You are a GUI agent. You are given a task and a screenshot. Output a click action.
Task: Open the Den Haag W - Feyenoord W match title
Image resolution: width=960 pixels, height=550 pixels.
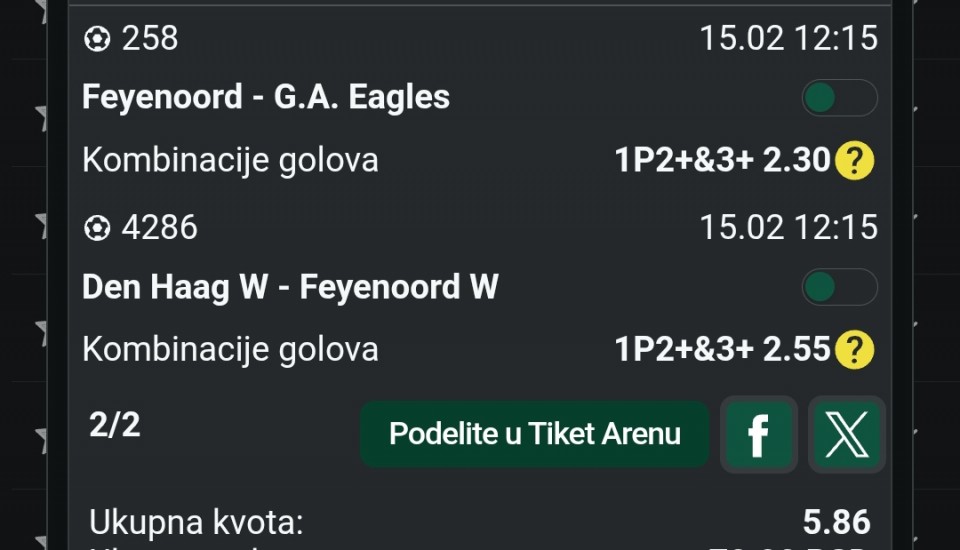coord(290,287)
